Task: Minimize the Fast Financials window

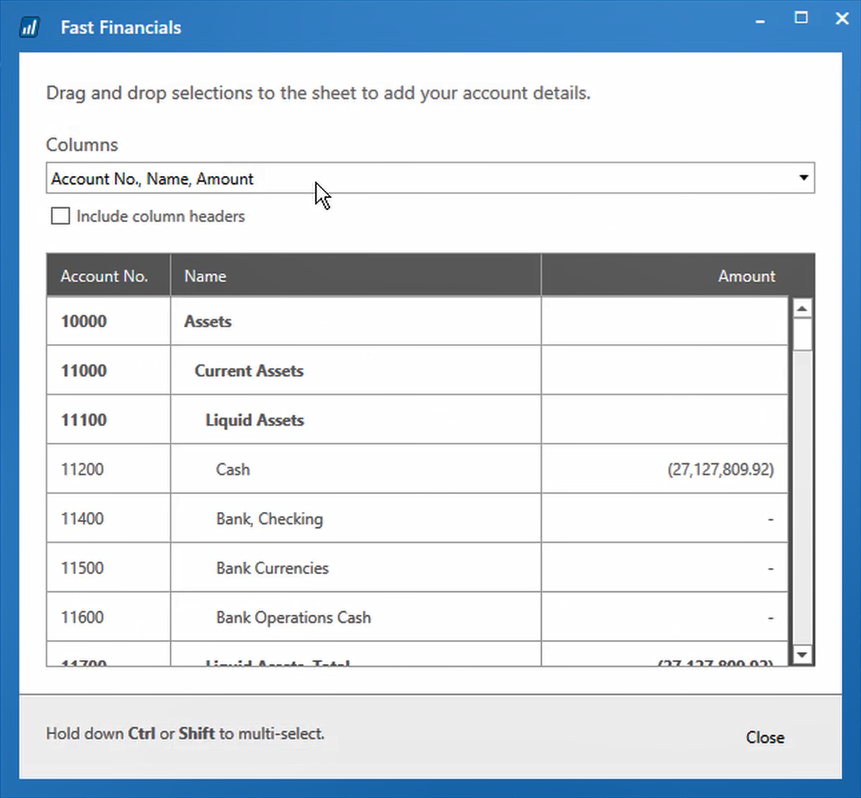Action: point(761,21)
